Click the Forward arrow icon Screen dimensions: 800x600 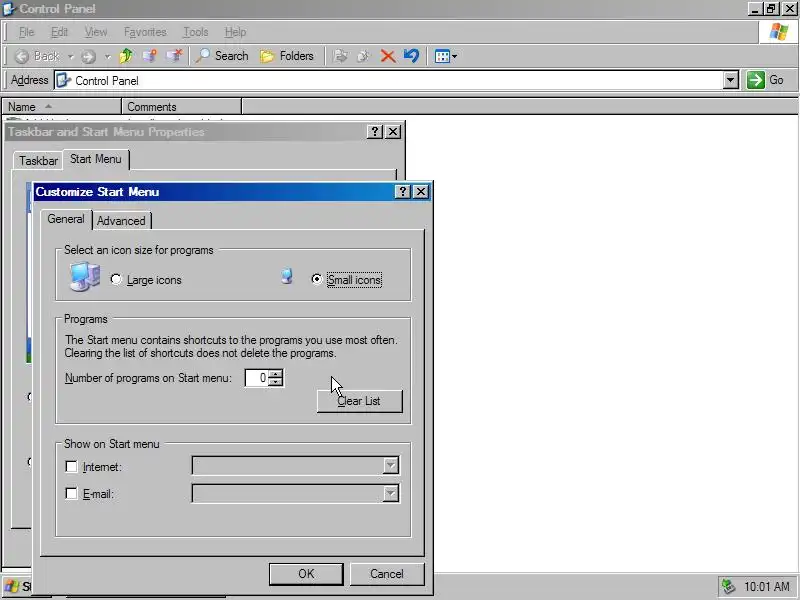[x=89, y=56]
